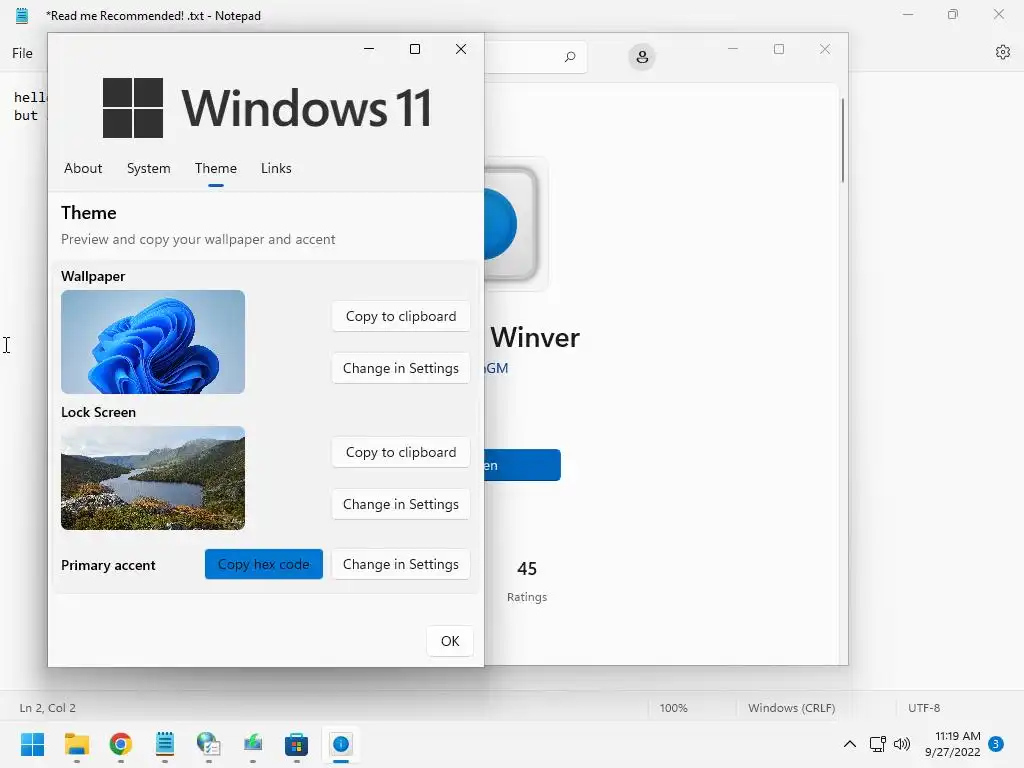Viewport: 1024px width, 768px height.
Task: Click the Ln 2, Col 2 status entry
Action: 48,708
